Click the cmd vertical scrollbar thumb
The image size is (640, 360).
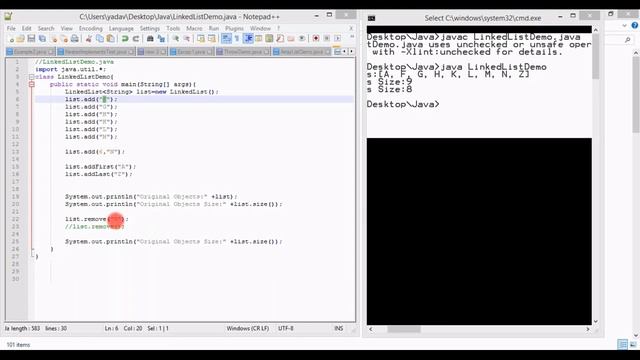(596, 56)
